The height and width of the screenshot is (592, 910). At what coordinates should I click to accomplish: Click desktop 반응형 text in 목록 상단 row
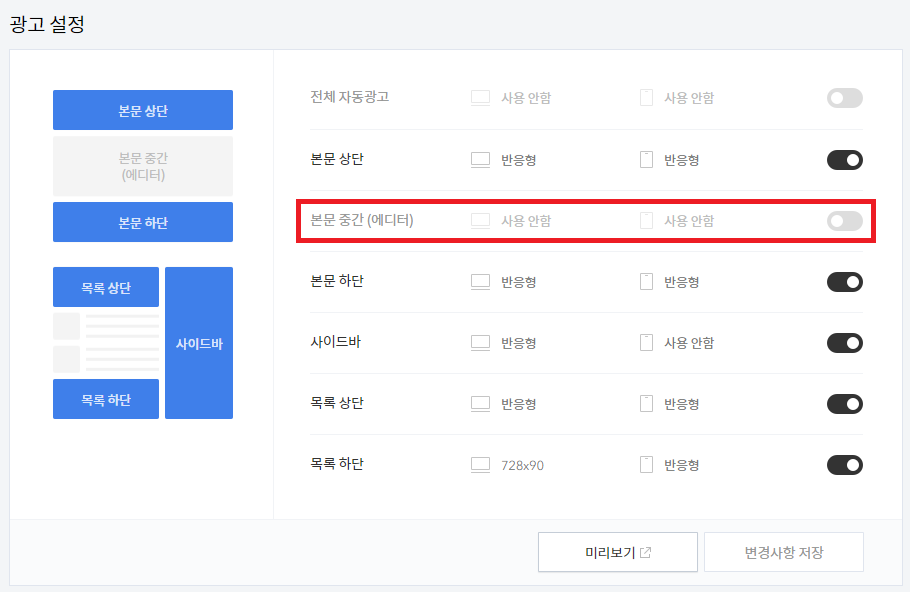[x=518, y=404]
